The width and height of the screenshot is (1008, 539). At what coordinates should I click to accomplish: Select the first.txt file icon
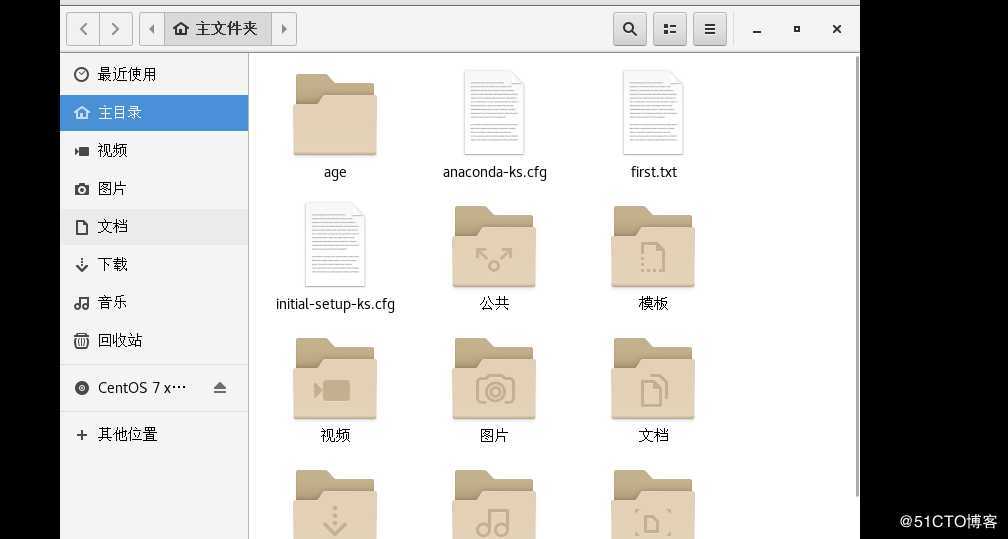pos(653,113)
